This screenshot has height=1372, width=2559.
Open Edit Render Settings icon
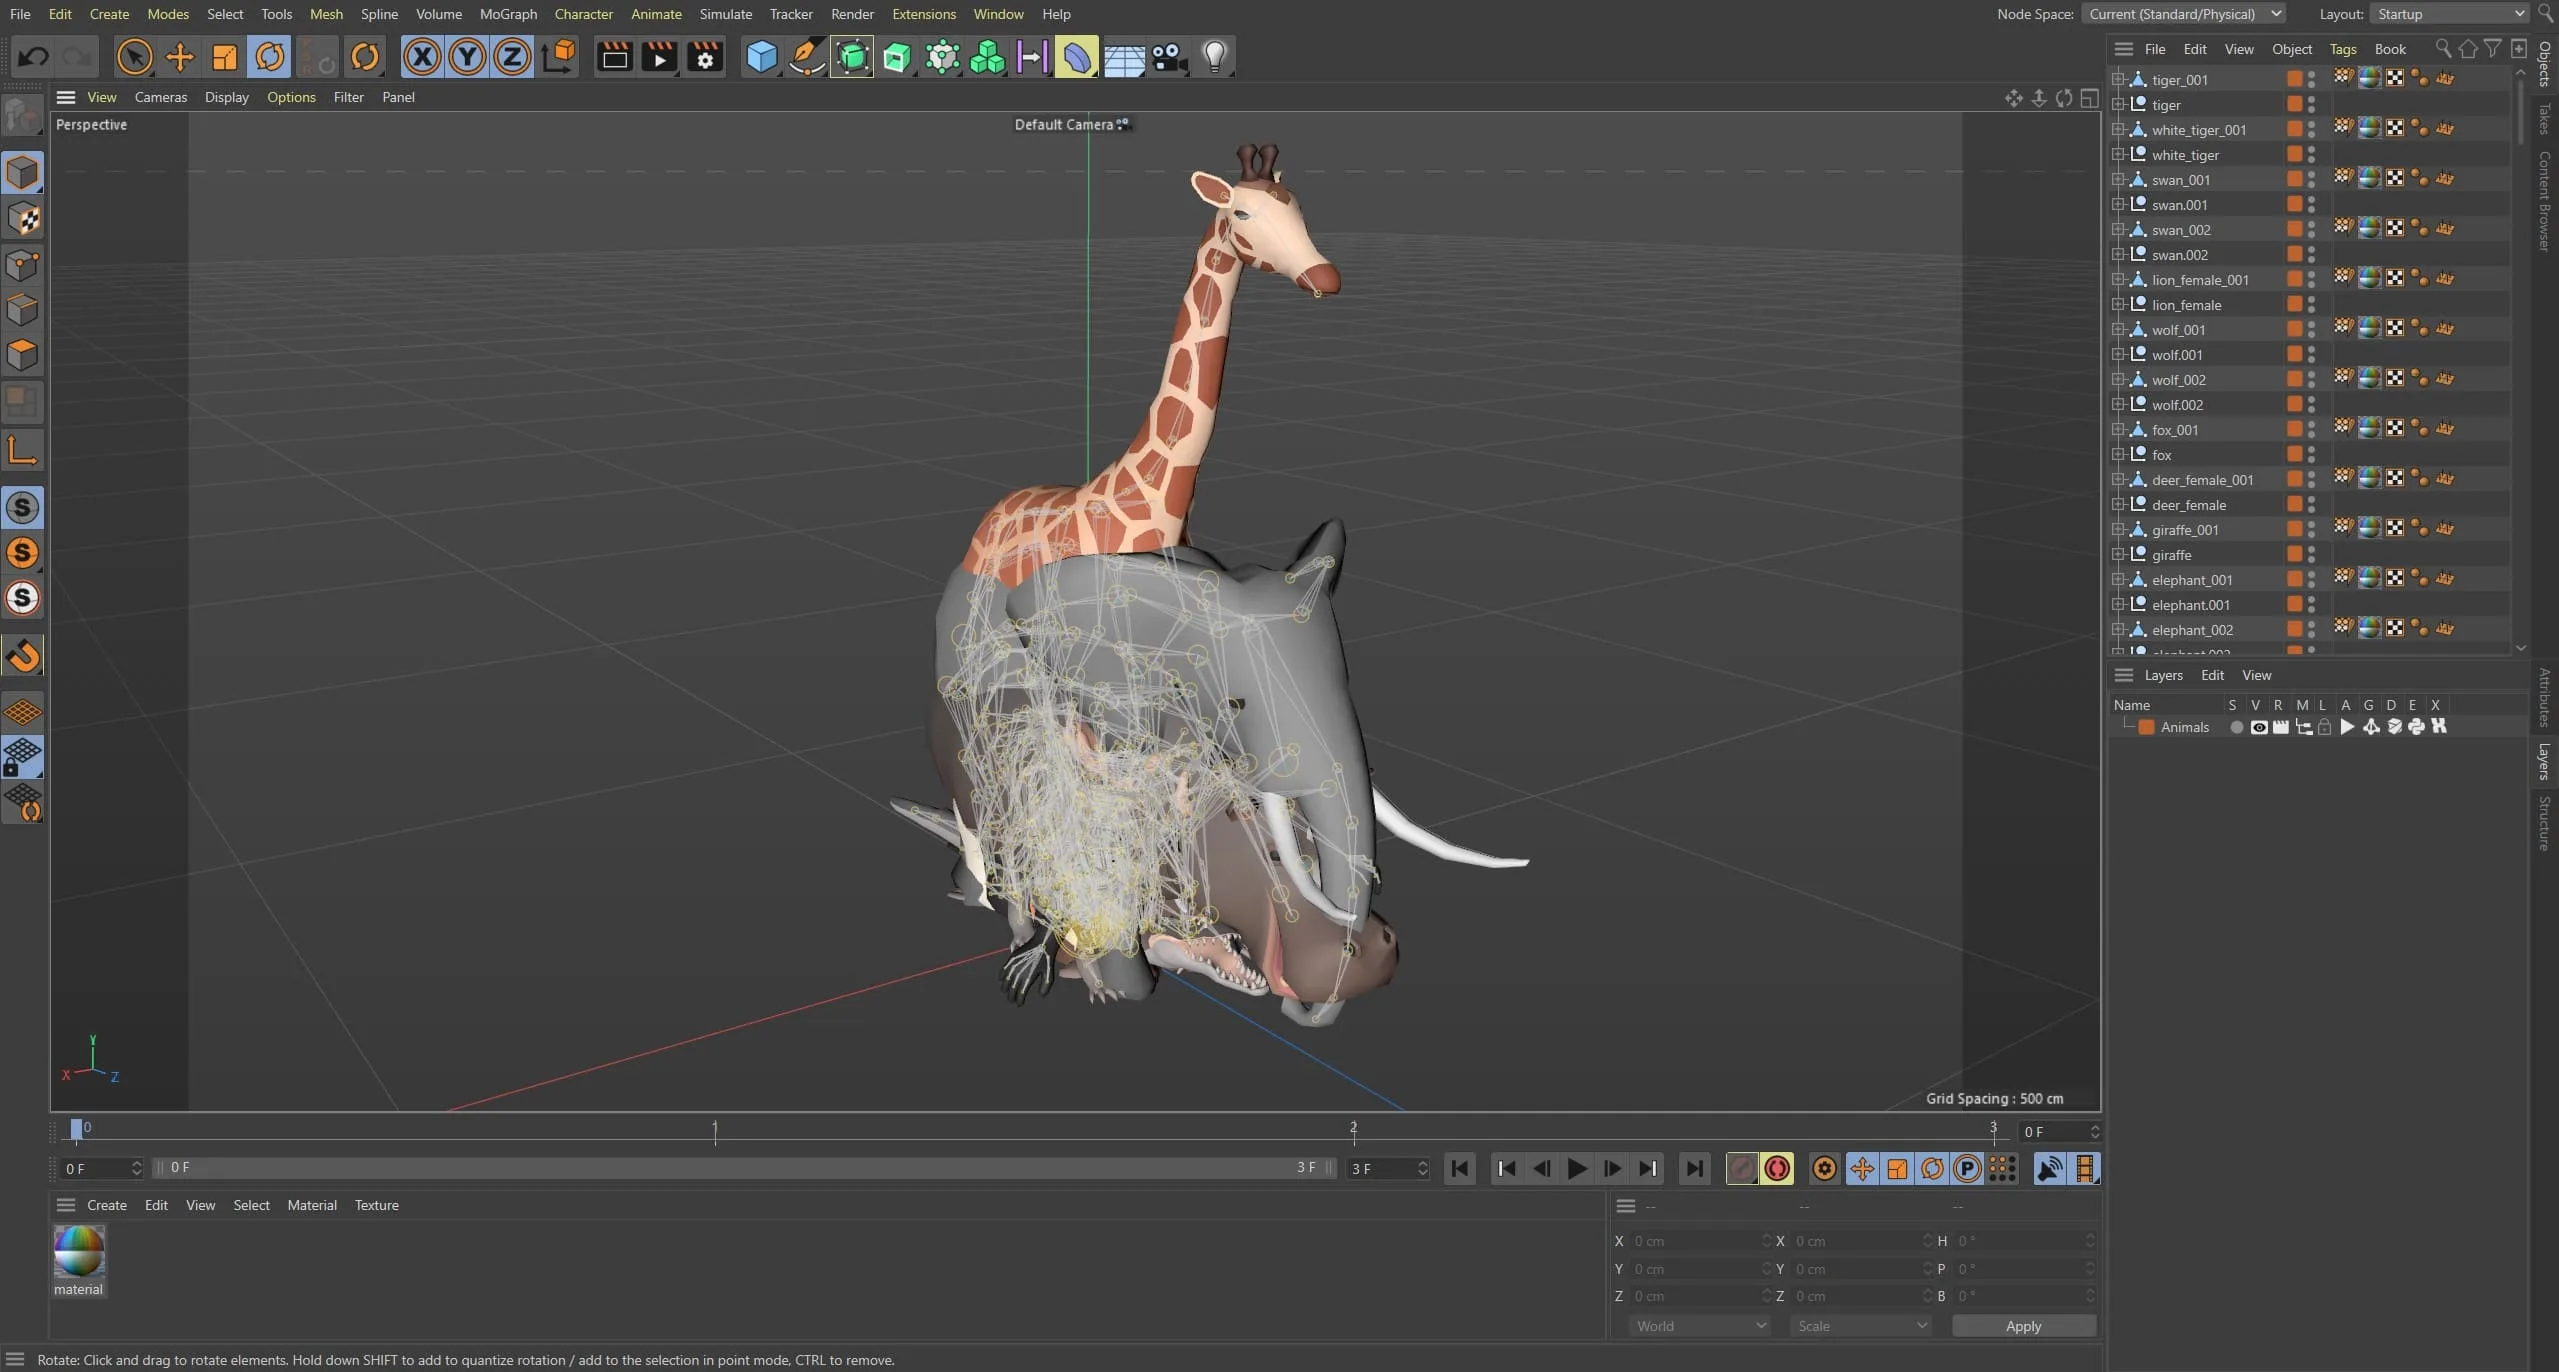pos(705,56)
